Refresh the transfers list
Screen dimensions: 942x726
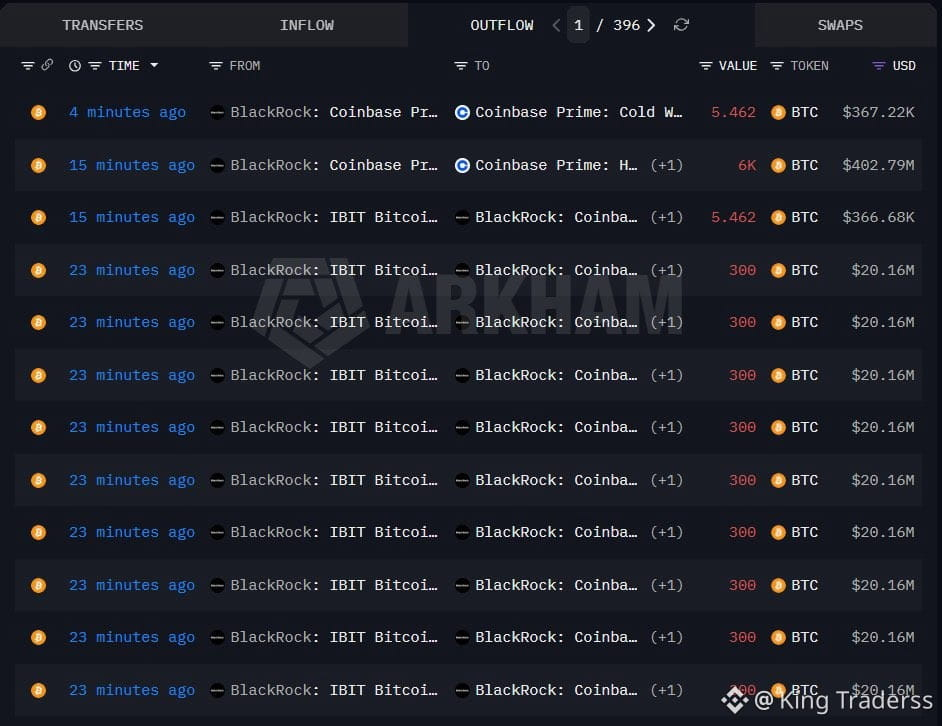[x=681, y=25]
